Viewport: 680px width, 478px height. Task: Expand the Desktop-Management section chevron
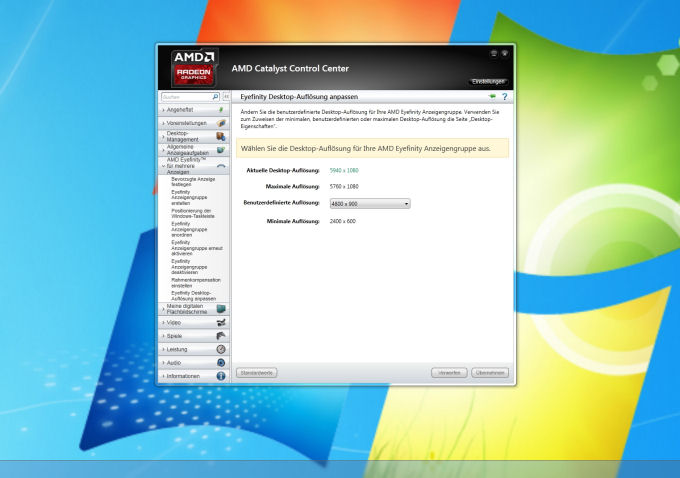[163, 137]
